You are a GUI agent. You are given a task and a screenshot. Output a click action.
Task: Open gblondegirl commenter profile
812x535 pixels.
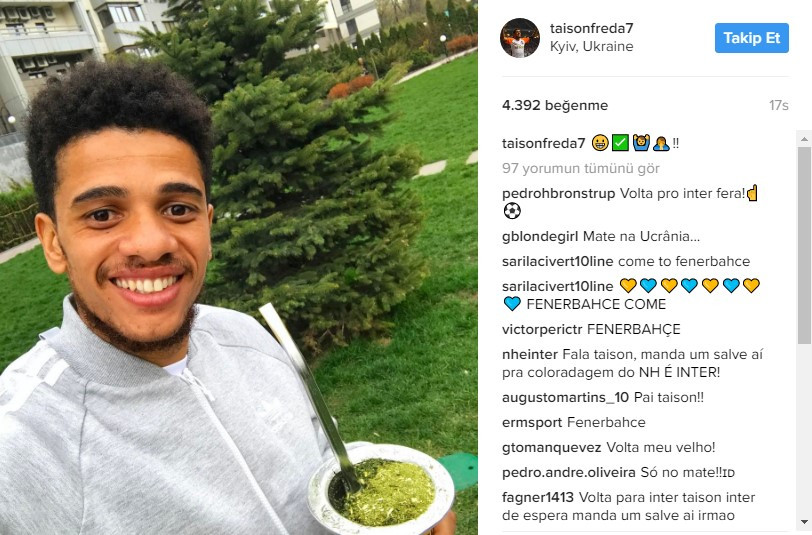click(540, 237)
